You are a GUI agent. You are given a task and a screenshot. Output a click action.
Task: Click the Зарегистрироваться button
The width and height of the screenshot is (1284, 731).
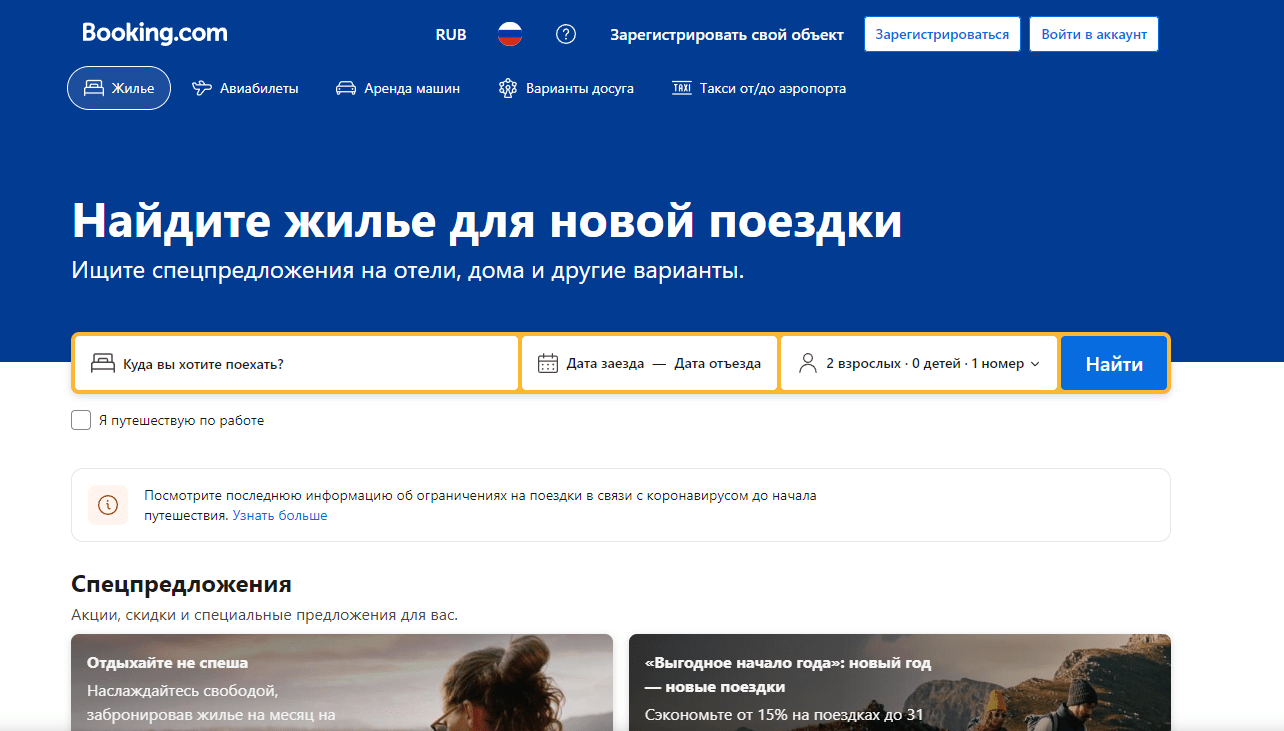(x=942, y=34)
